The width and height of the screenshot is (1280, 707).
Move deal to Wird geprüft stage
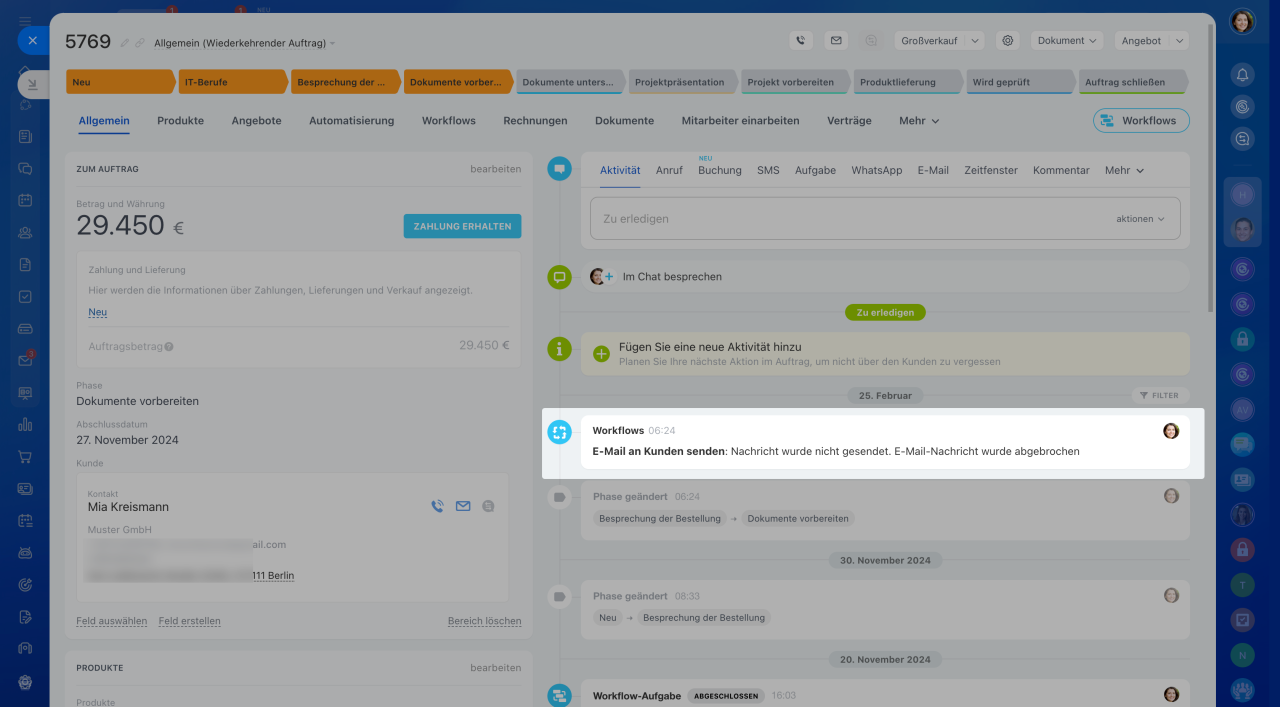[x=1020, y=82]
